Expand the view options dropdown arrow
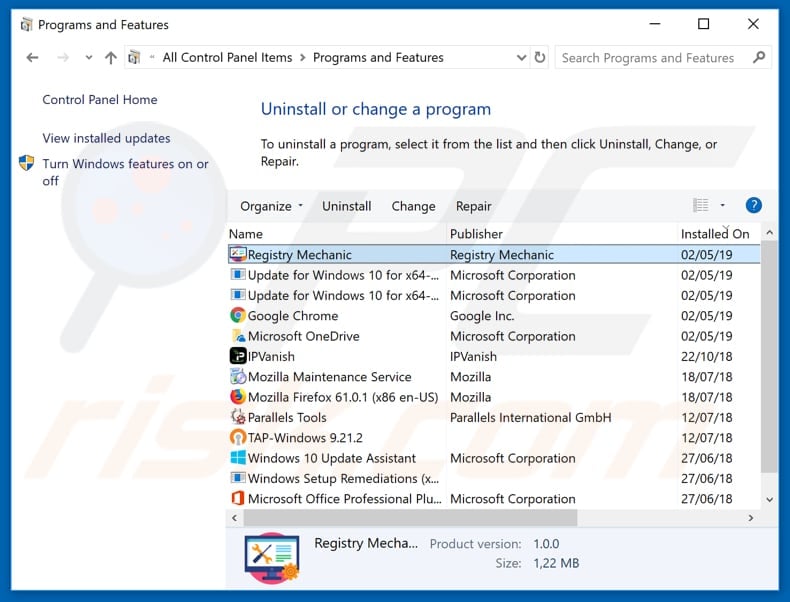790x602 pixels. tap(722, 206)
